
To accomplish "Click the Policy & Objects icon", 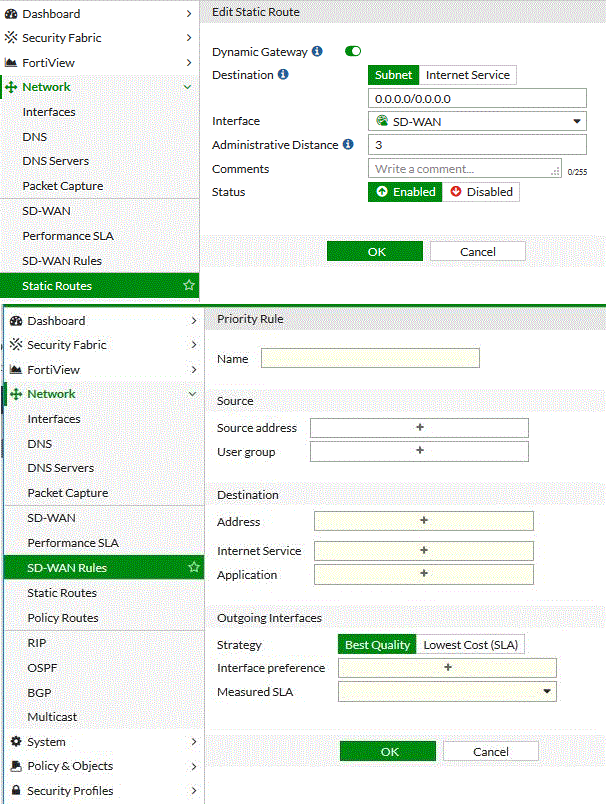I will pyautogui.click(x=16, y=766).
